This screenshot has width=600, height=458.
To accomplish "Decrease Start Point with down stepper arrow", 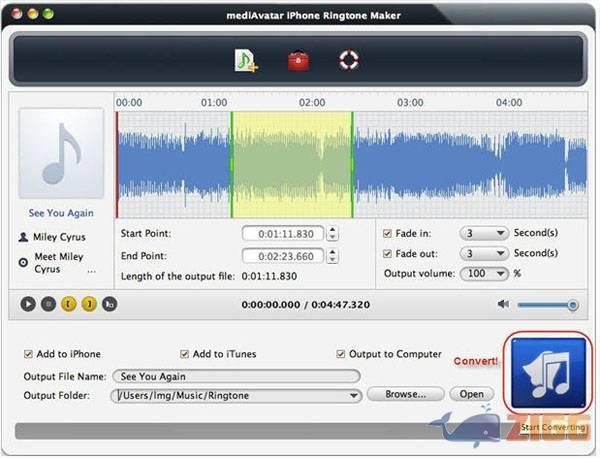I will pyautogui.click(x=333, y=237).
